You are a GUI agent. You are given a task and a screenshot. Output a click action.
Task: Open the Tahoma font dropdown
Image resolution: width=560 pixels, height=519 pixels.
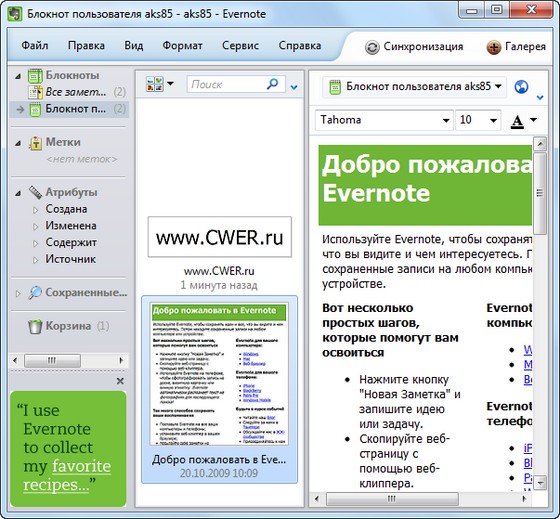click(x=446, y=121)
